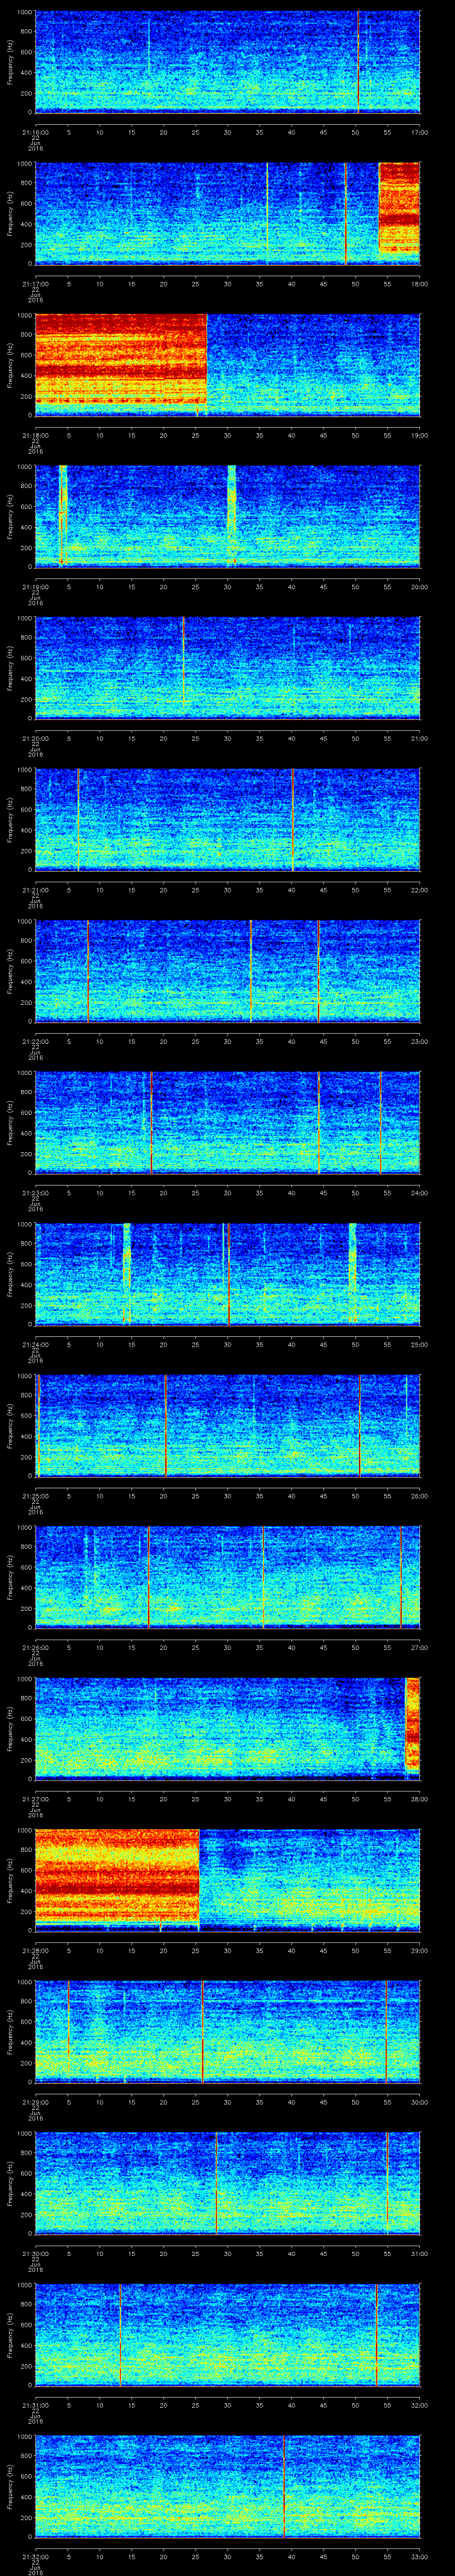The width and height of the screenshot is (455, 2576).
Task: Click the 17:00 end time label
Action: coord(419,132)
